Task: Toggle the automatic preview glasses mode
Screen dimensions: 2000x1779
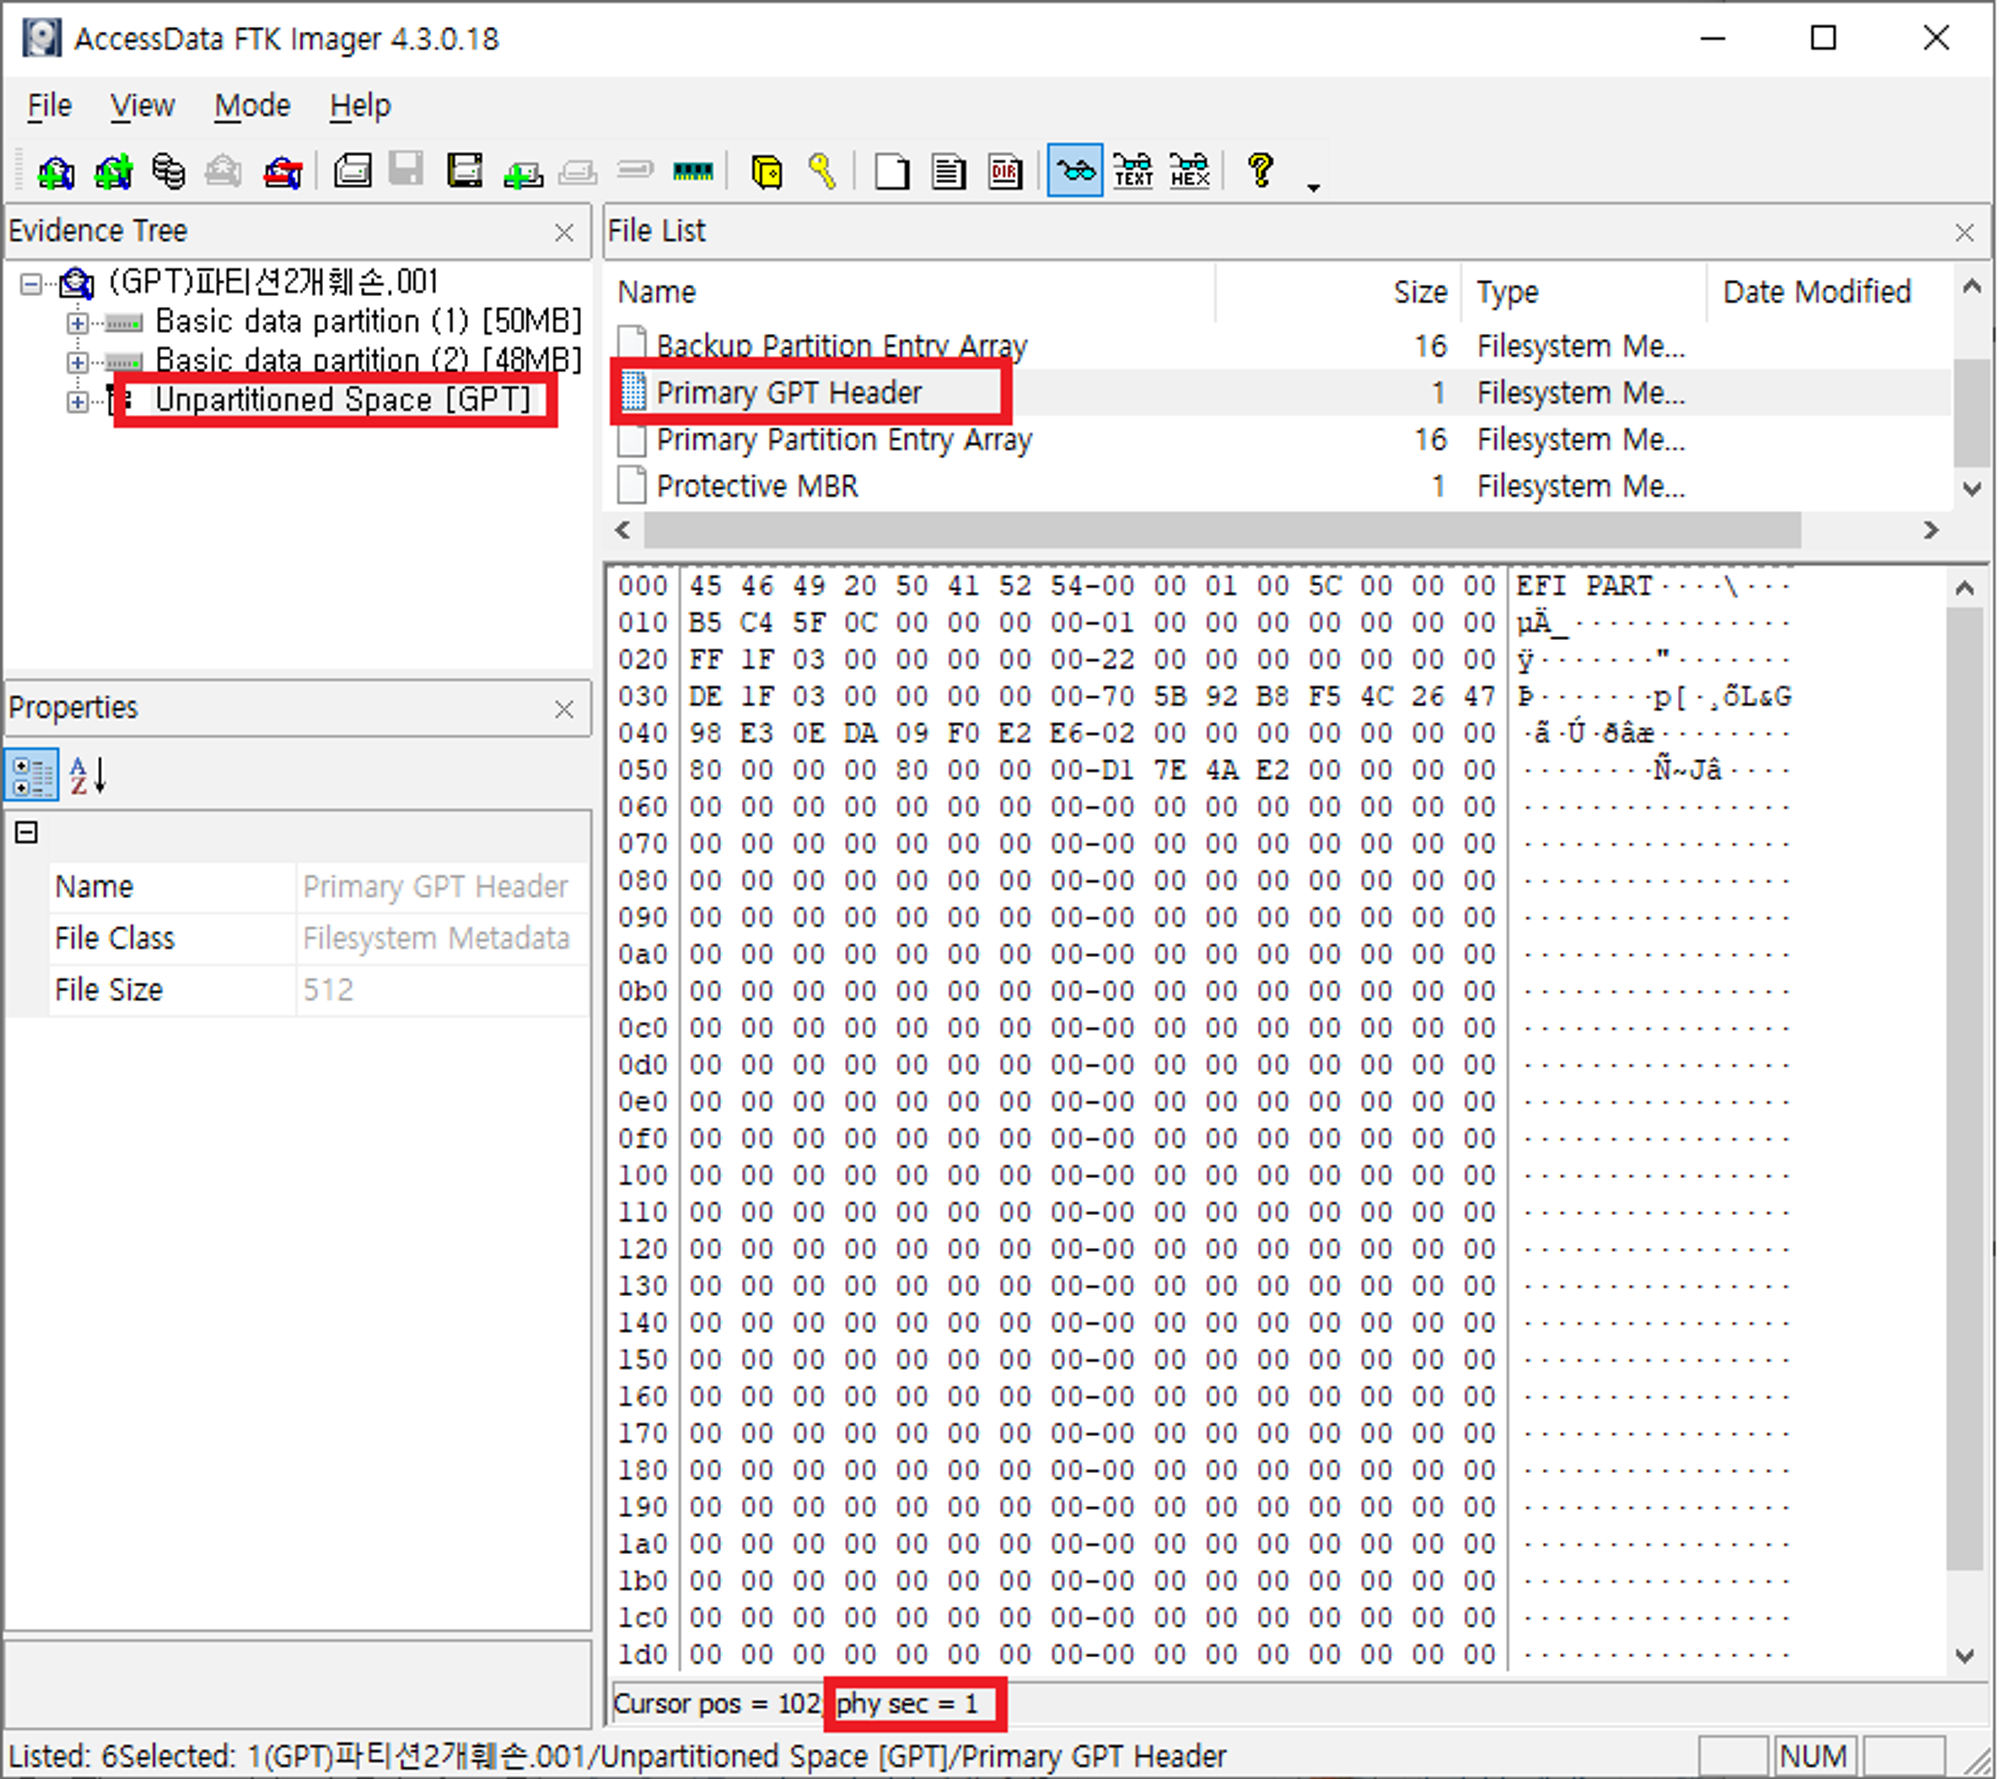Action: 1075,172
